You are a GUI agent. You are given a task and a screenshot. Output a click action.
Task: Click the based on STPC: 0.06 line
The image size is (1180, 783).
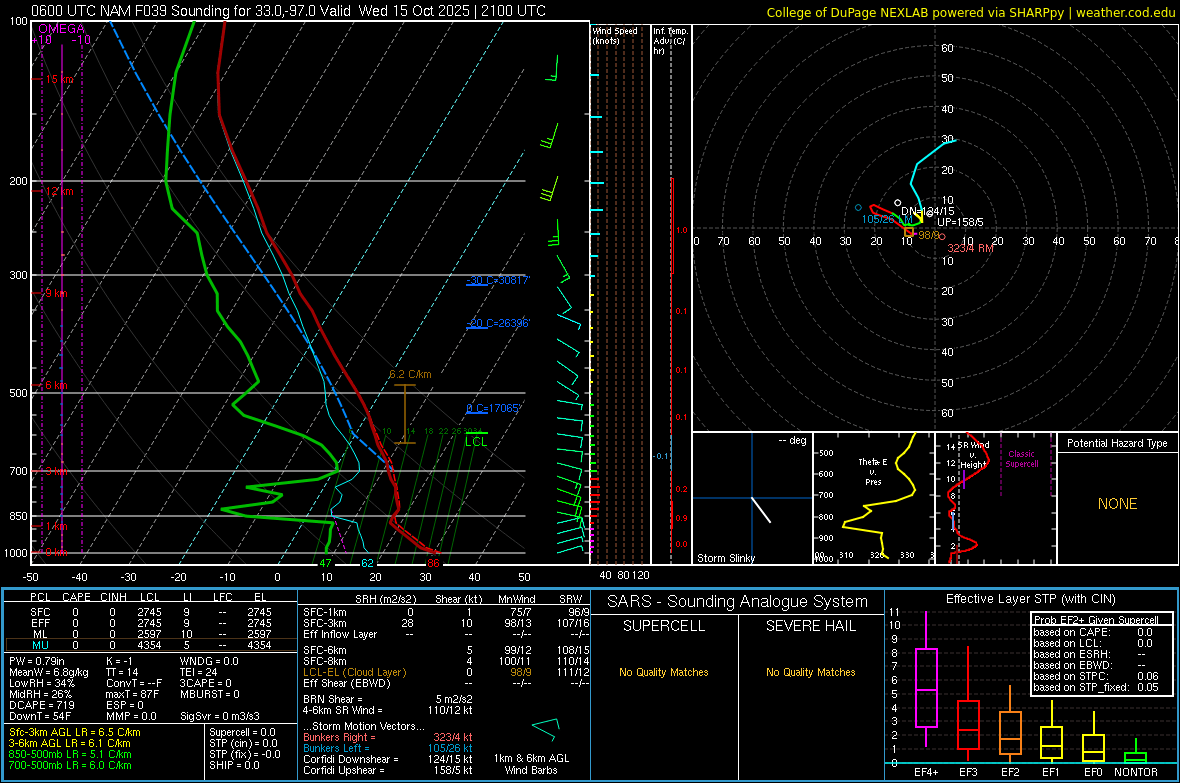pos(1096,676)
